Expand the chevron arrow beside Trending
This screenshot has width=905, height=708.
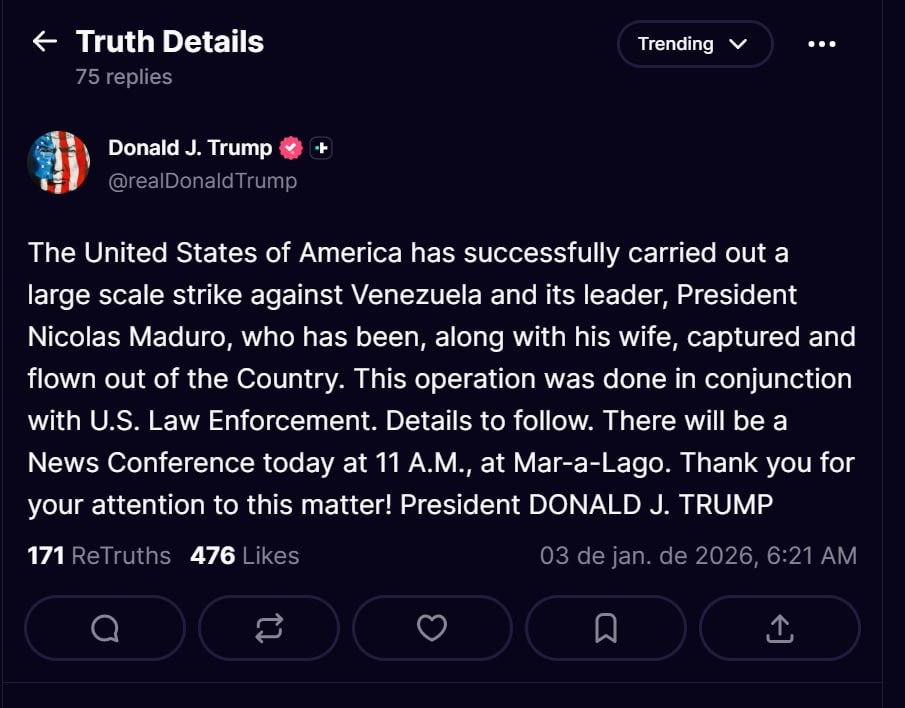click(738, 44)
